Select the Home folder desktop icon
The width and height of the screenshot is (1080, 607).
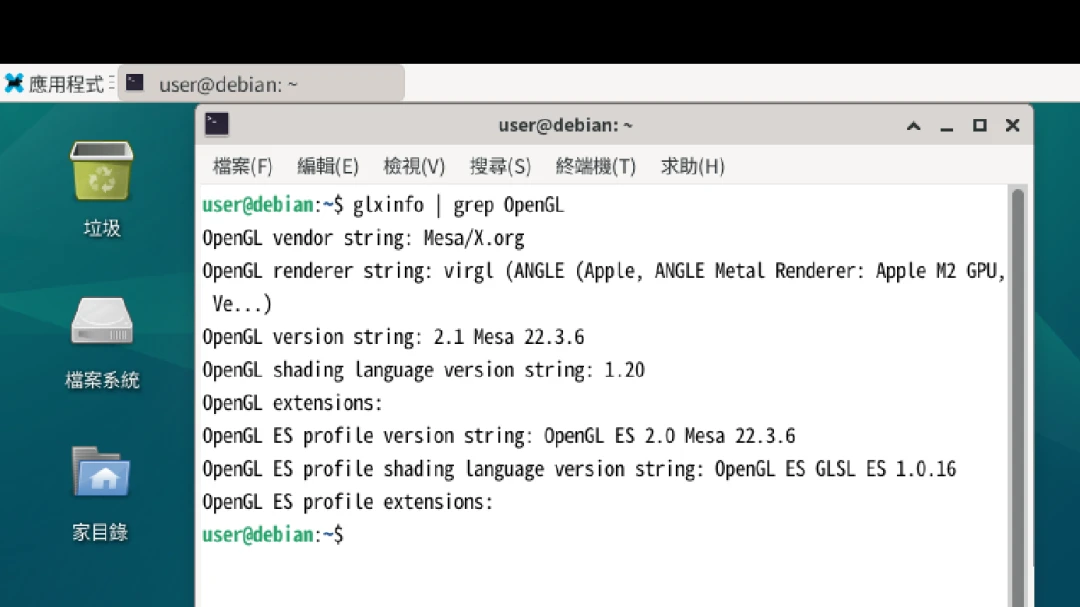pyautogui.click(x=101, y=474)
